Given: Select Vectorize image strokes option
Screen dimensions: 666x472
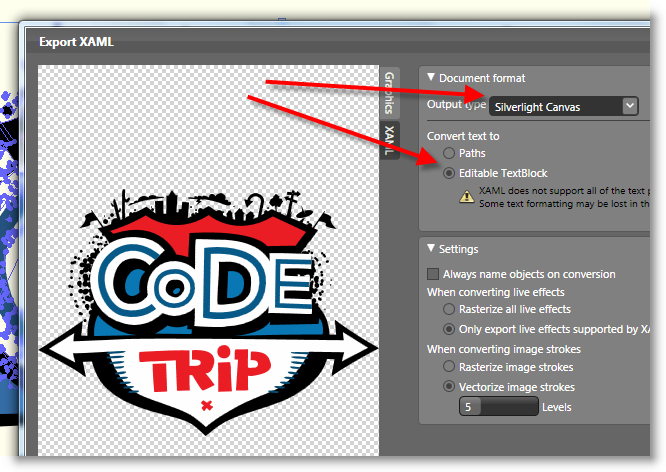Looking at the screenshot, I should [x=449, y=387].
